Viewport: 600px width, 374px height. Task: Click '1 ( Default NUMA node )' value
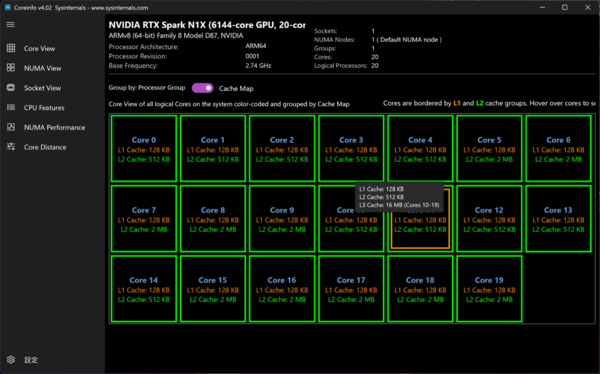(x=406, y=39)
